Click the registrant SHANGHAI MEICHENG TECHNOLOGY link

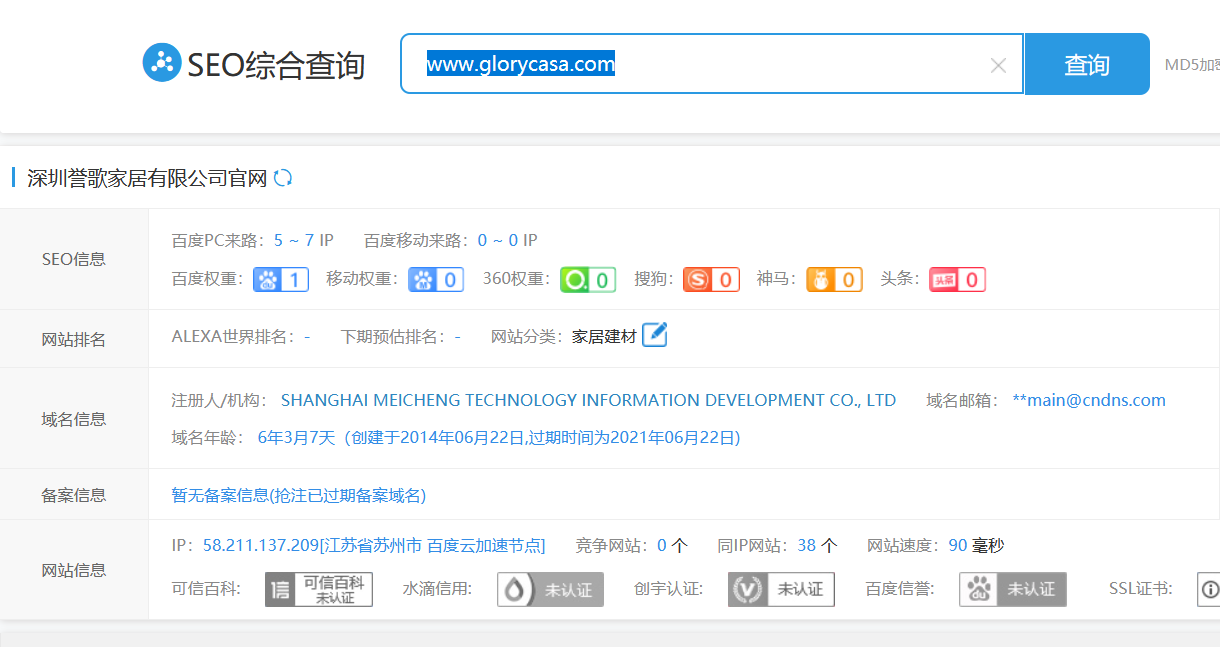click(588, 400)
